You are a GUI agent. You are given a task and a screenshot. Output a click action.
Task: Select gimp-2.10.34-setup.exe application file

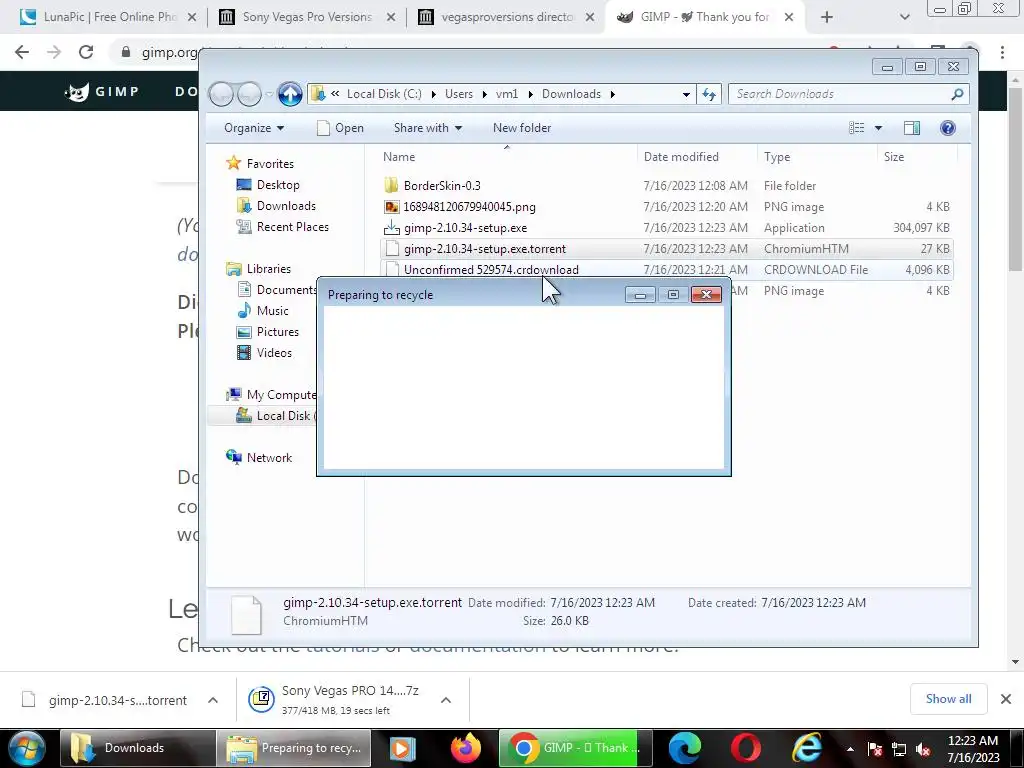[466, 228]
